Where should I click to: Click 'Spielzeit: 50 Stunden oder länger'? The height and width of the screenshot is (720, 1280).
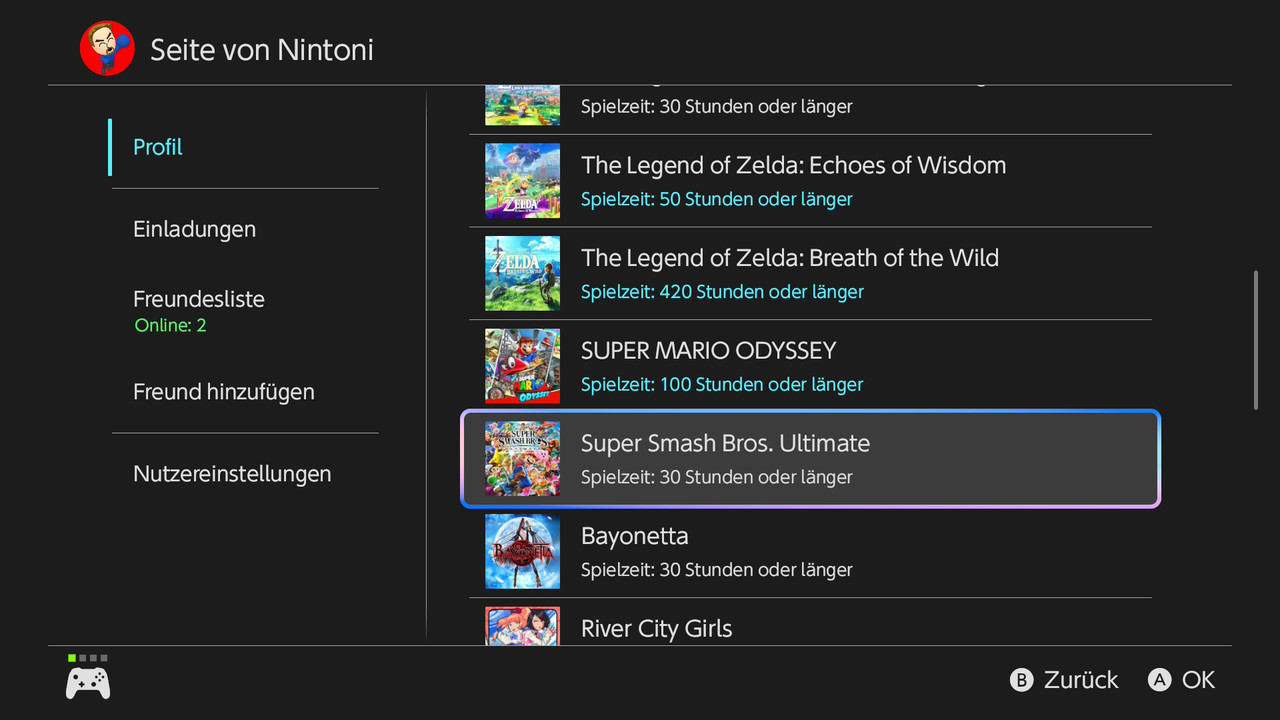click(x=717, y=199)
